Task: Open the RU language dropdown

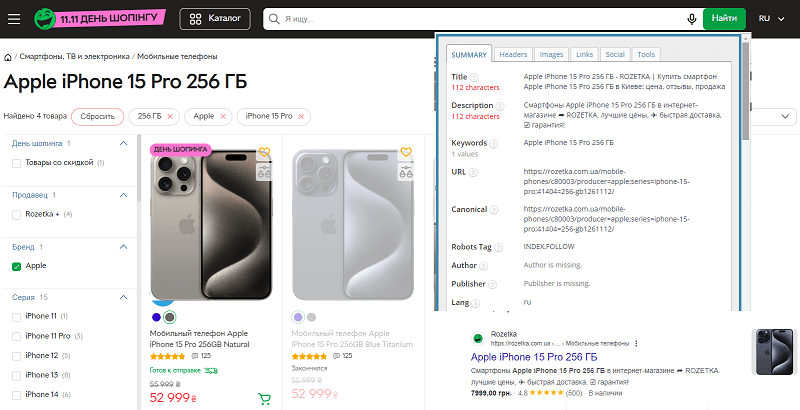Action: pos(771,19)
